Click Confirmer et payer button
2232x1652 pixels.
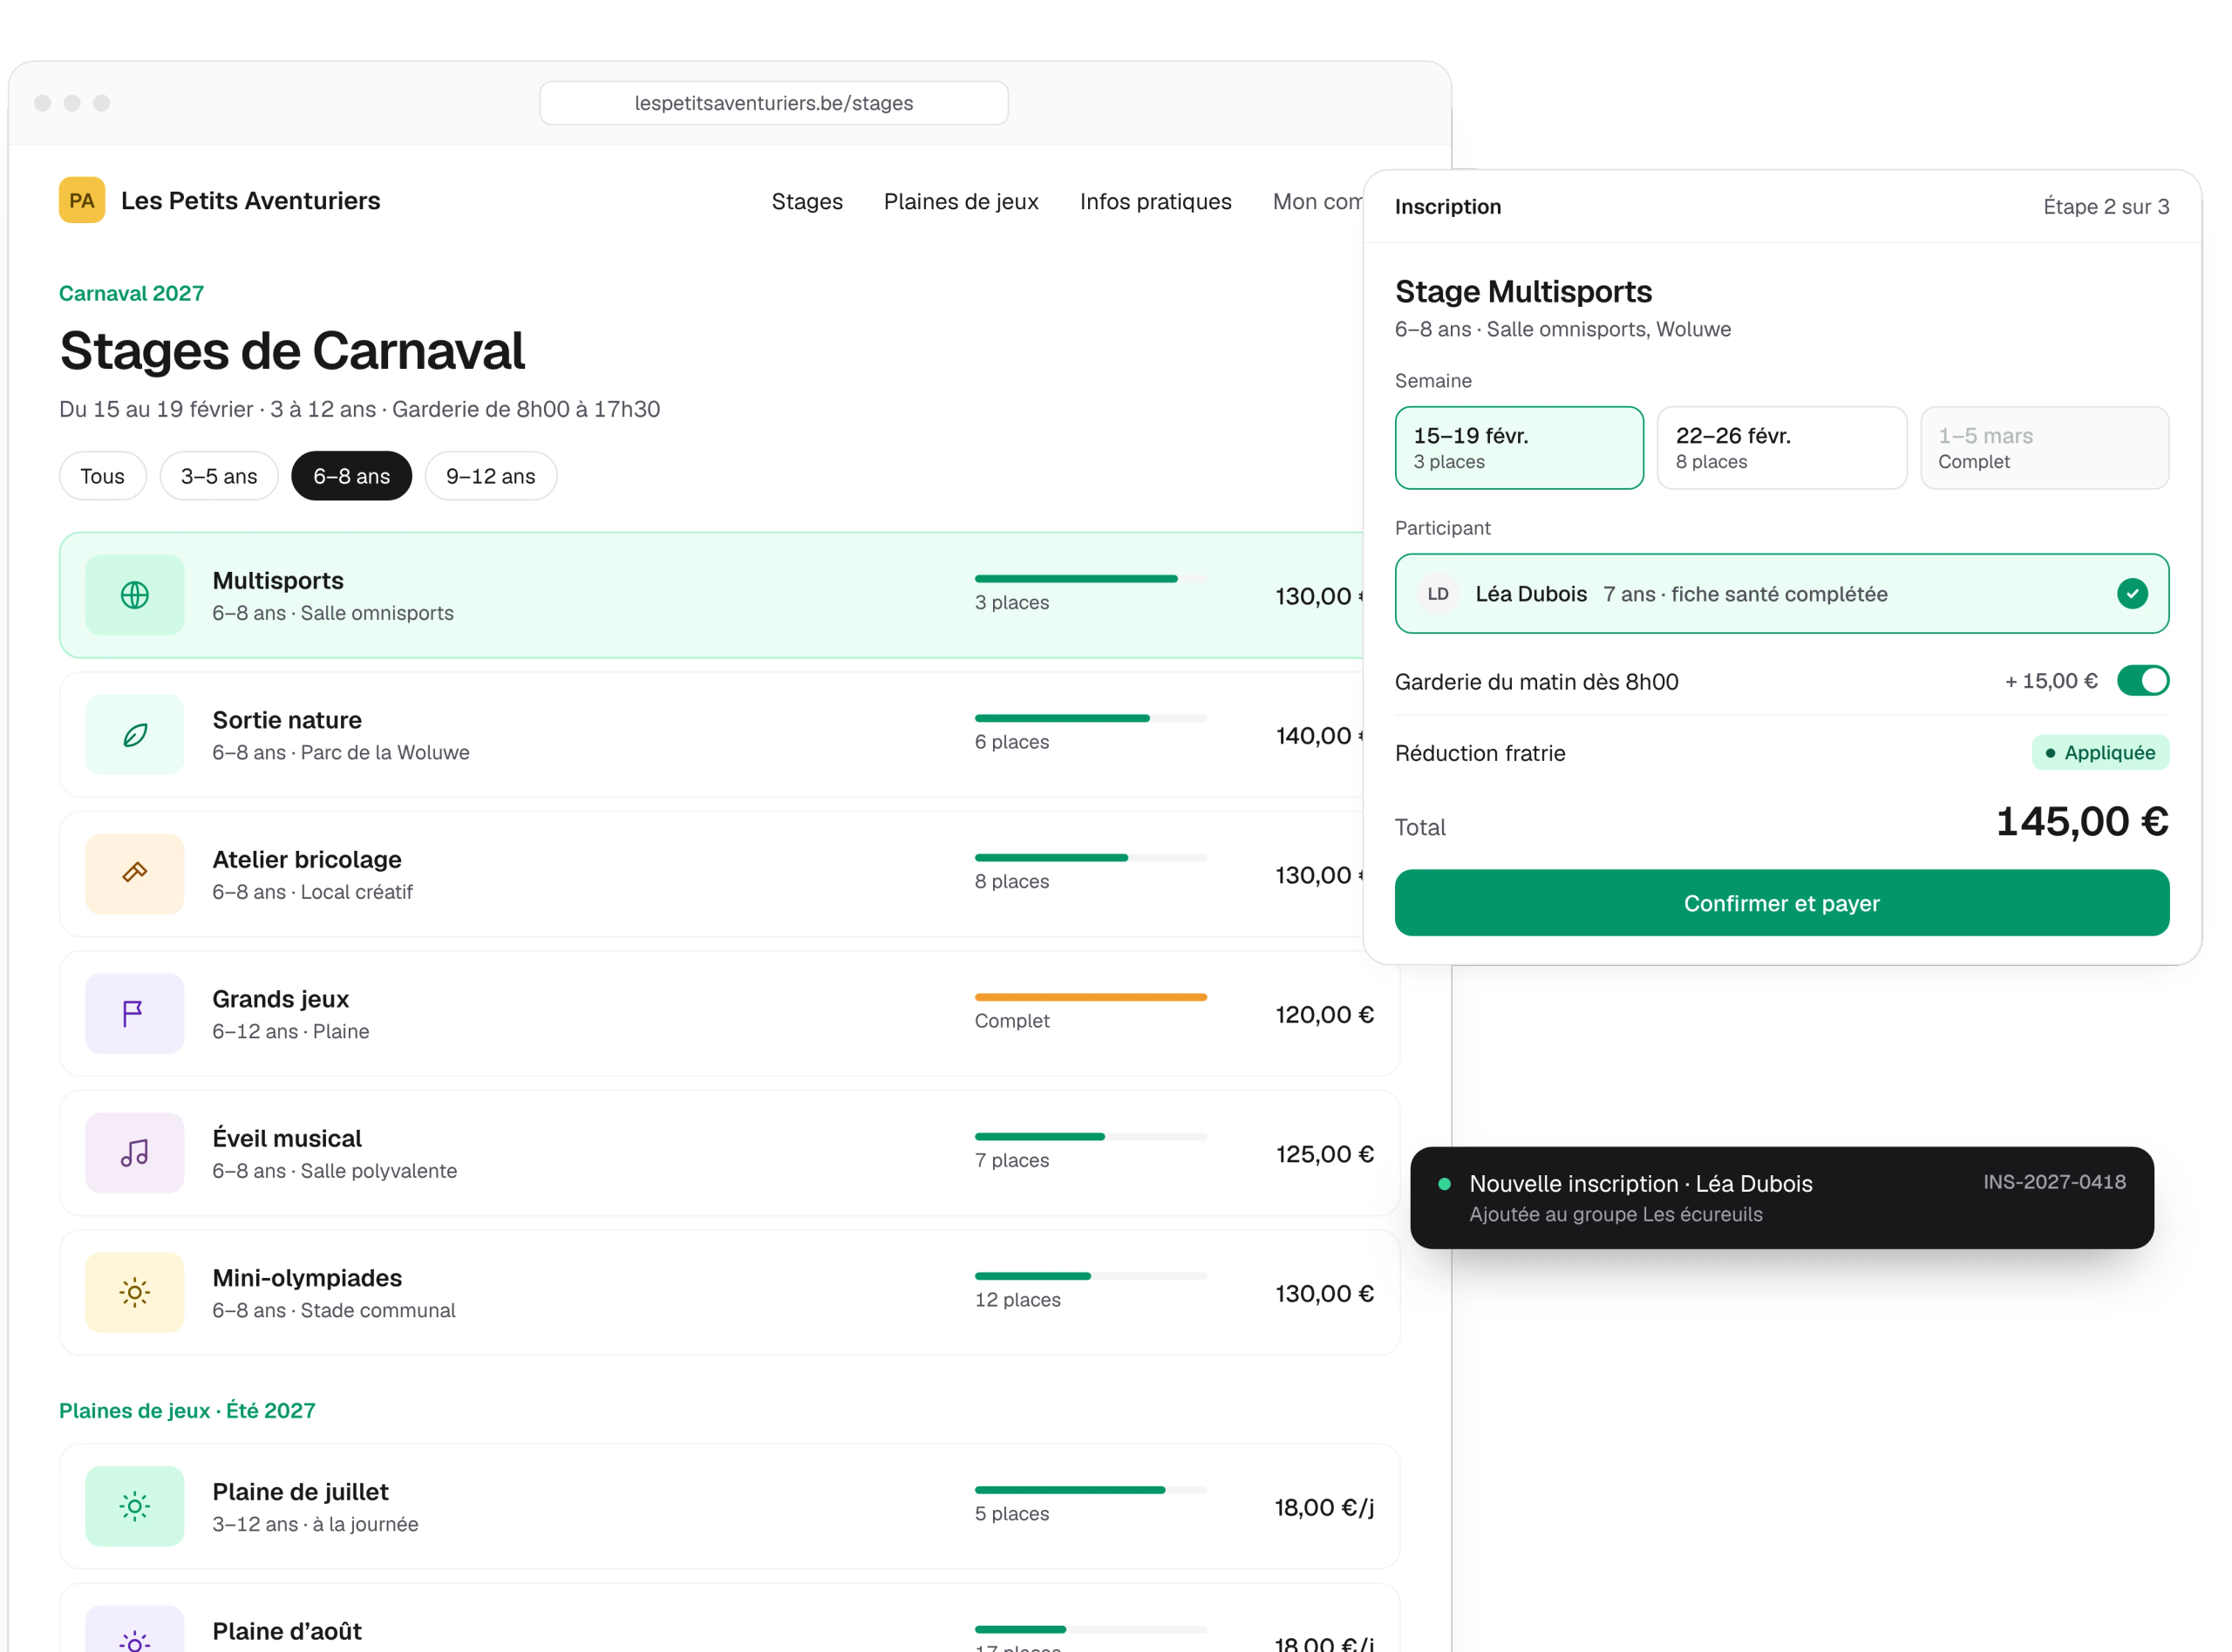click(x=1781, y=903)
